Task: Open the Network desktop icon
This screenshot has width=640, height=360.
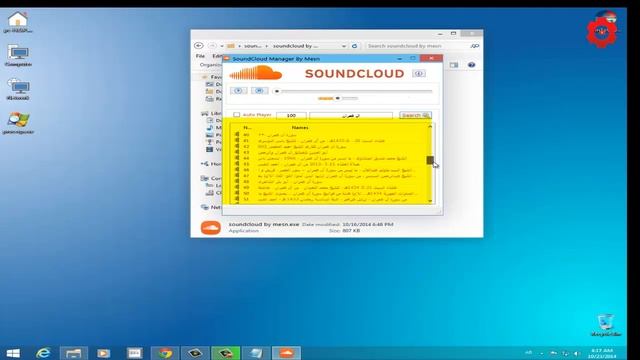Action: 18,90
